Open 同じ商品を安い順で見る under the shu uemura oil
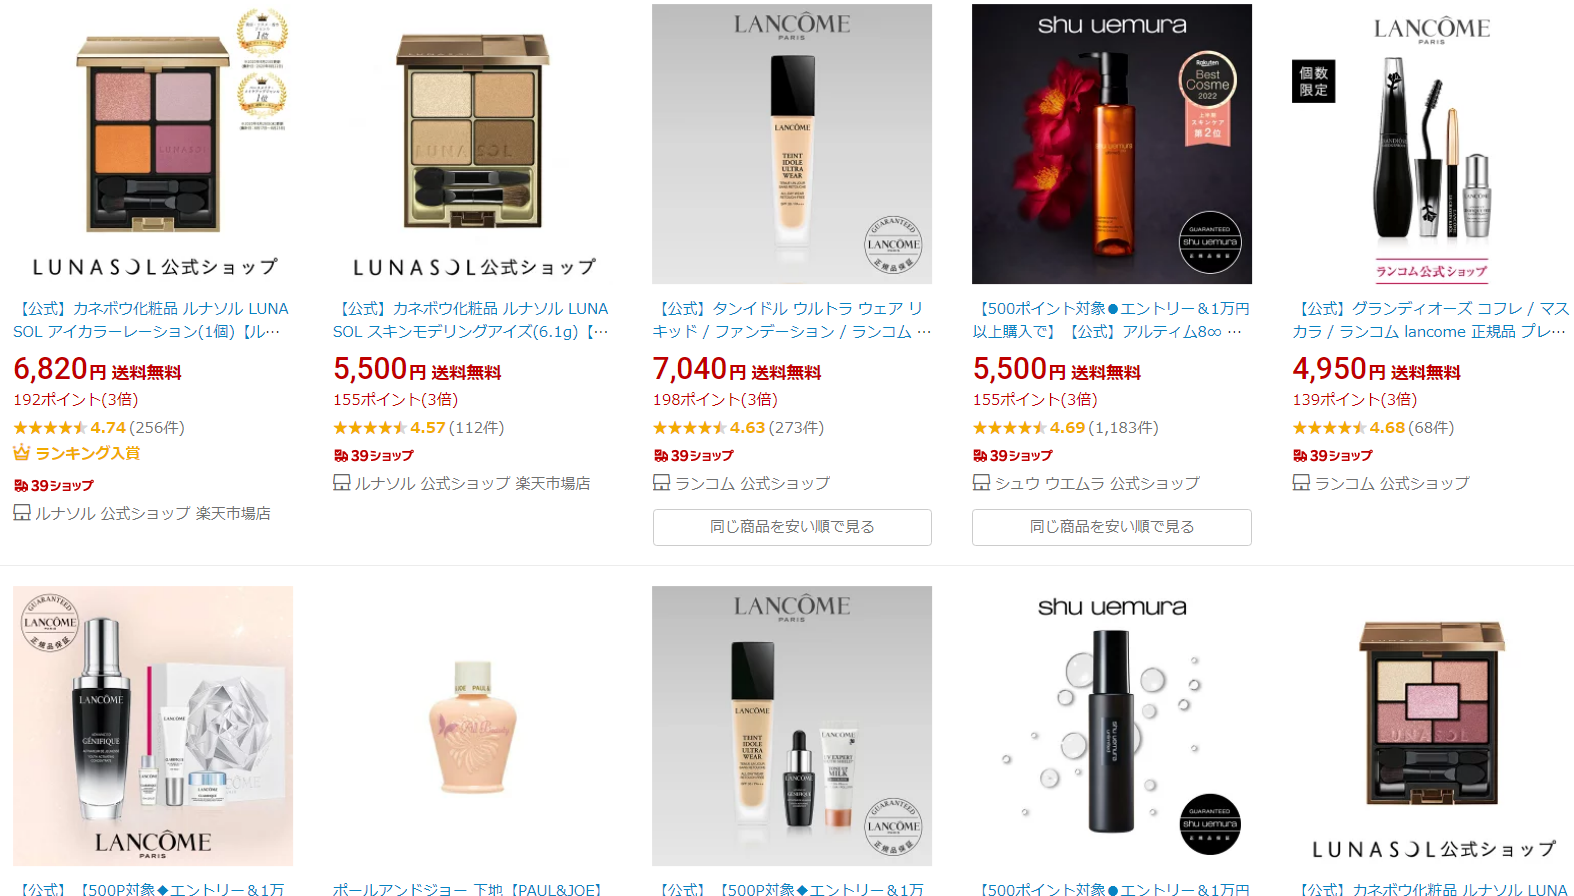The width and height of the screenshot is (1574, 896). coord(1112,527)
